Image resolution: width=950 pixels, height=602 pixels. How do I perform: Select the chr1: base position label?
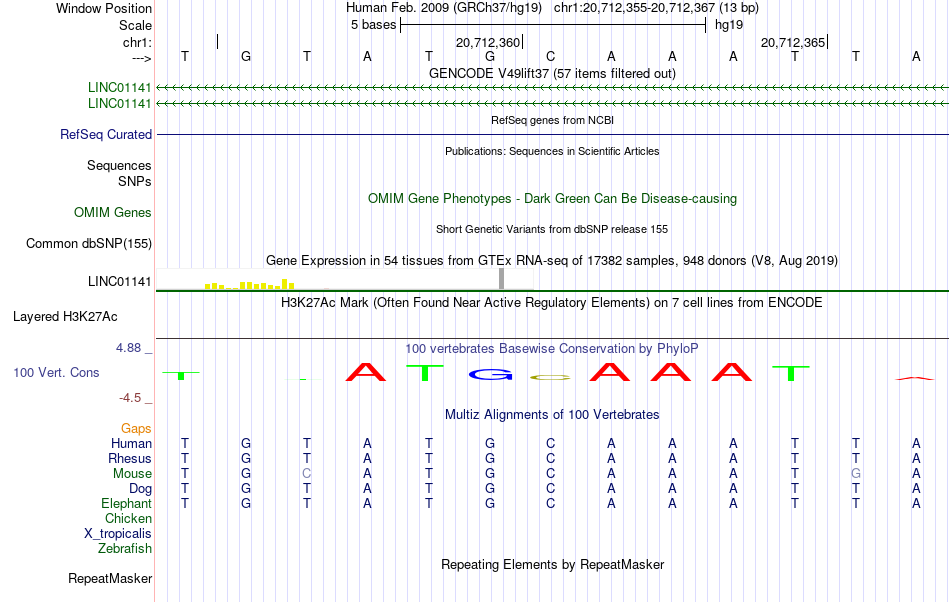(137, 42)
